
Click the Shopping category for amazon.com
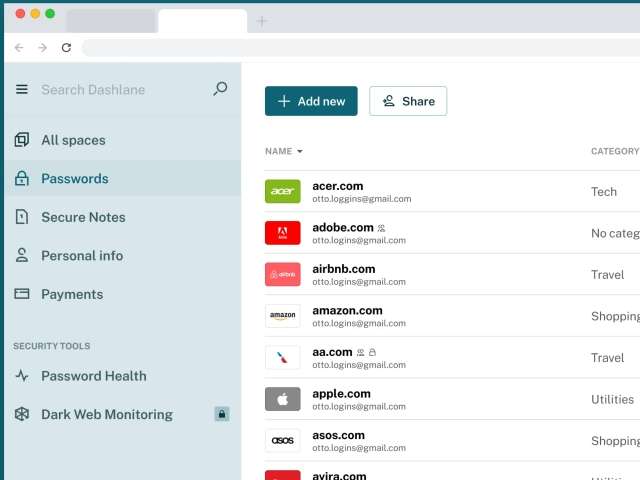pos(616,316)
